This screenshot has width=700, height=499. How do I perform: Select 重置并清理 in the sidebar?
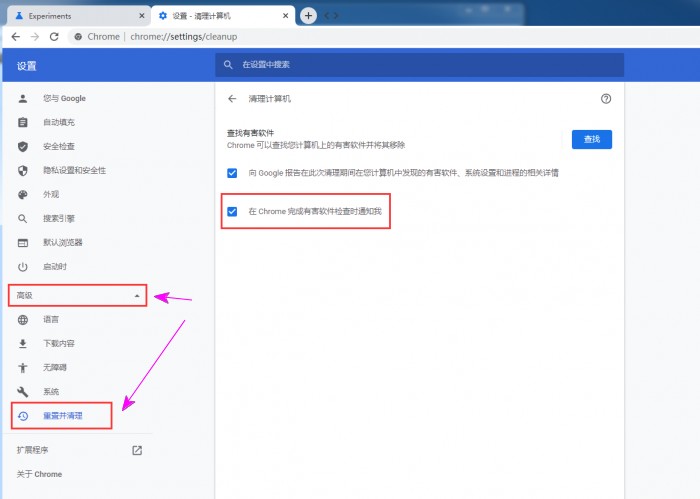pos(62,416)
